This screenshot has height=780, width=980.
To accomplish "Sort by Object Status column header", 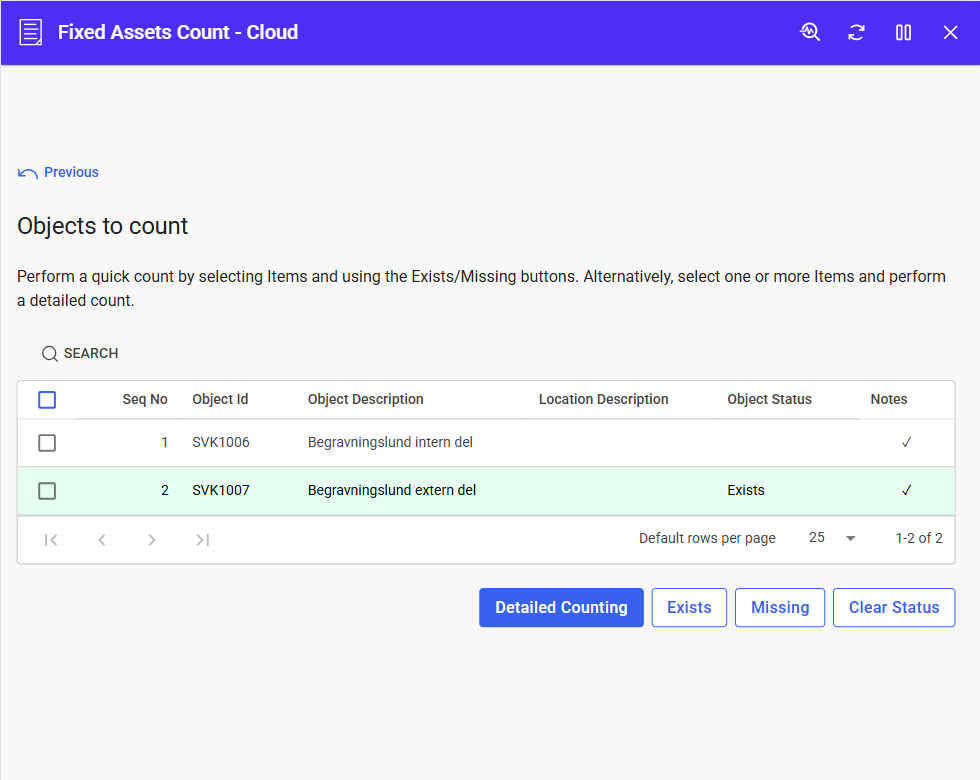I will coord(769,399).
